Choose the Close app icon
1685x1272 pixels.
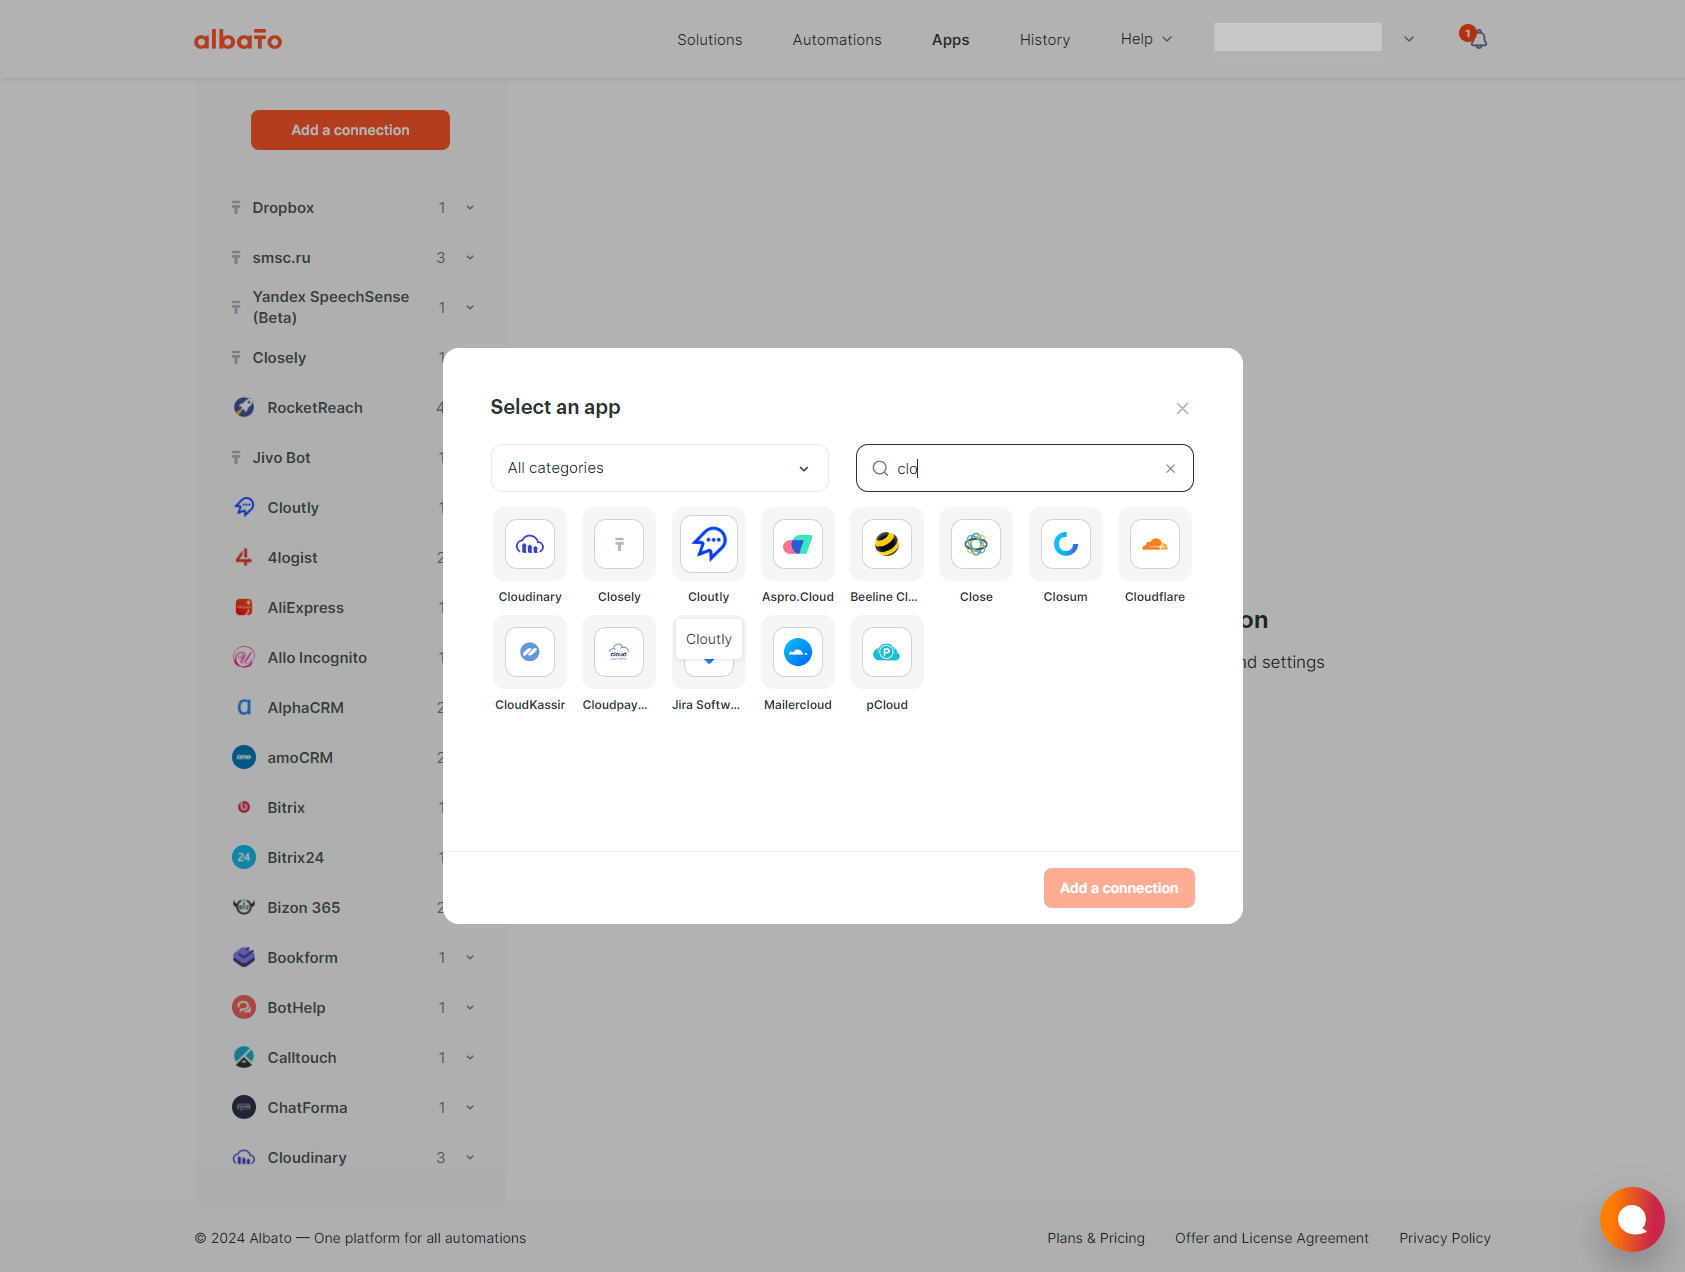point(976,544)
